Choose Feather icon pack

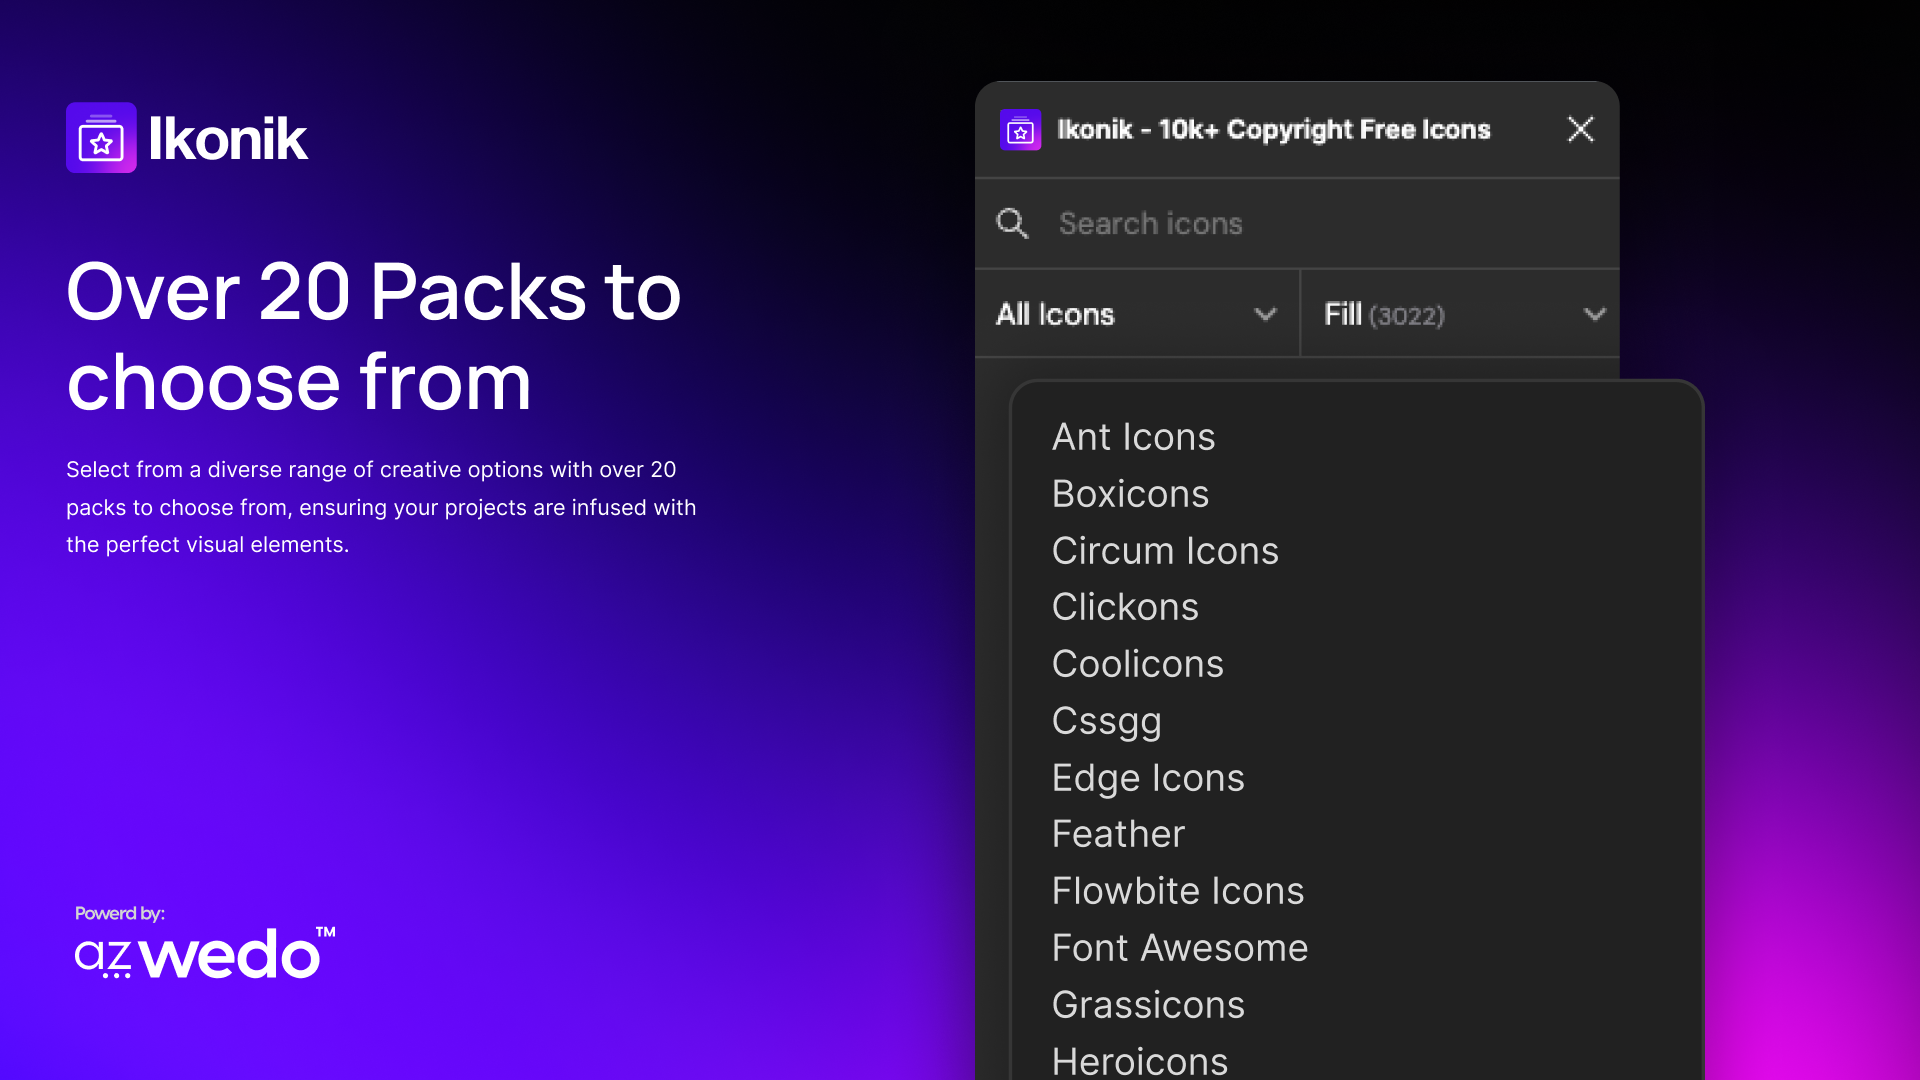coord(1118,834)
